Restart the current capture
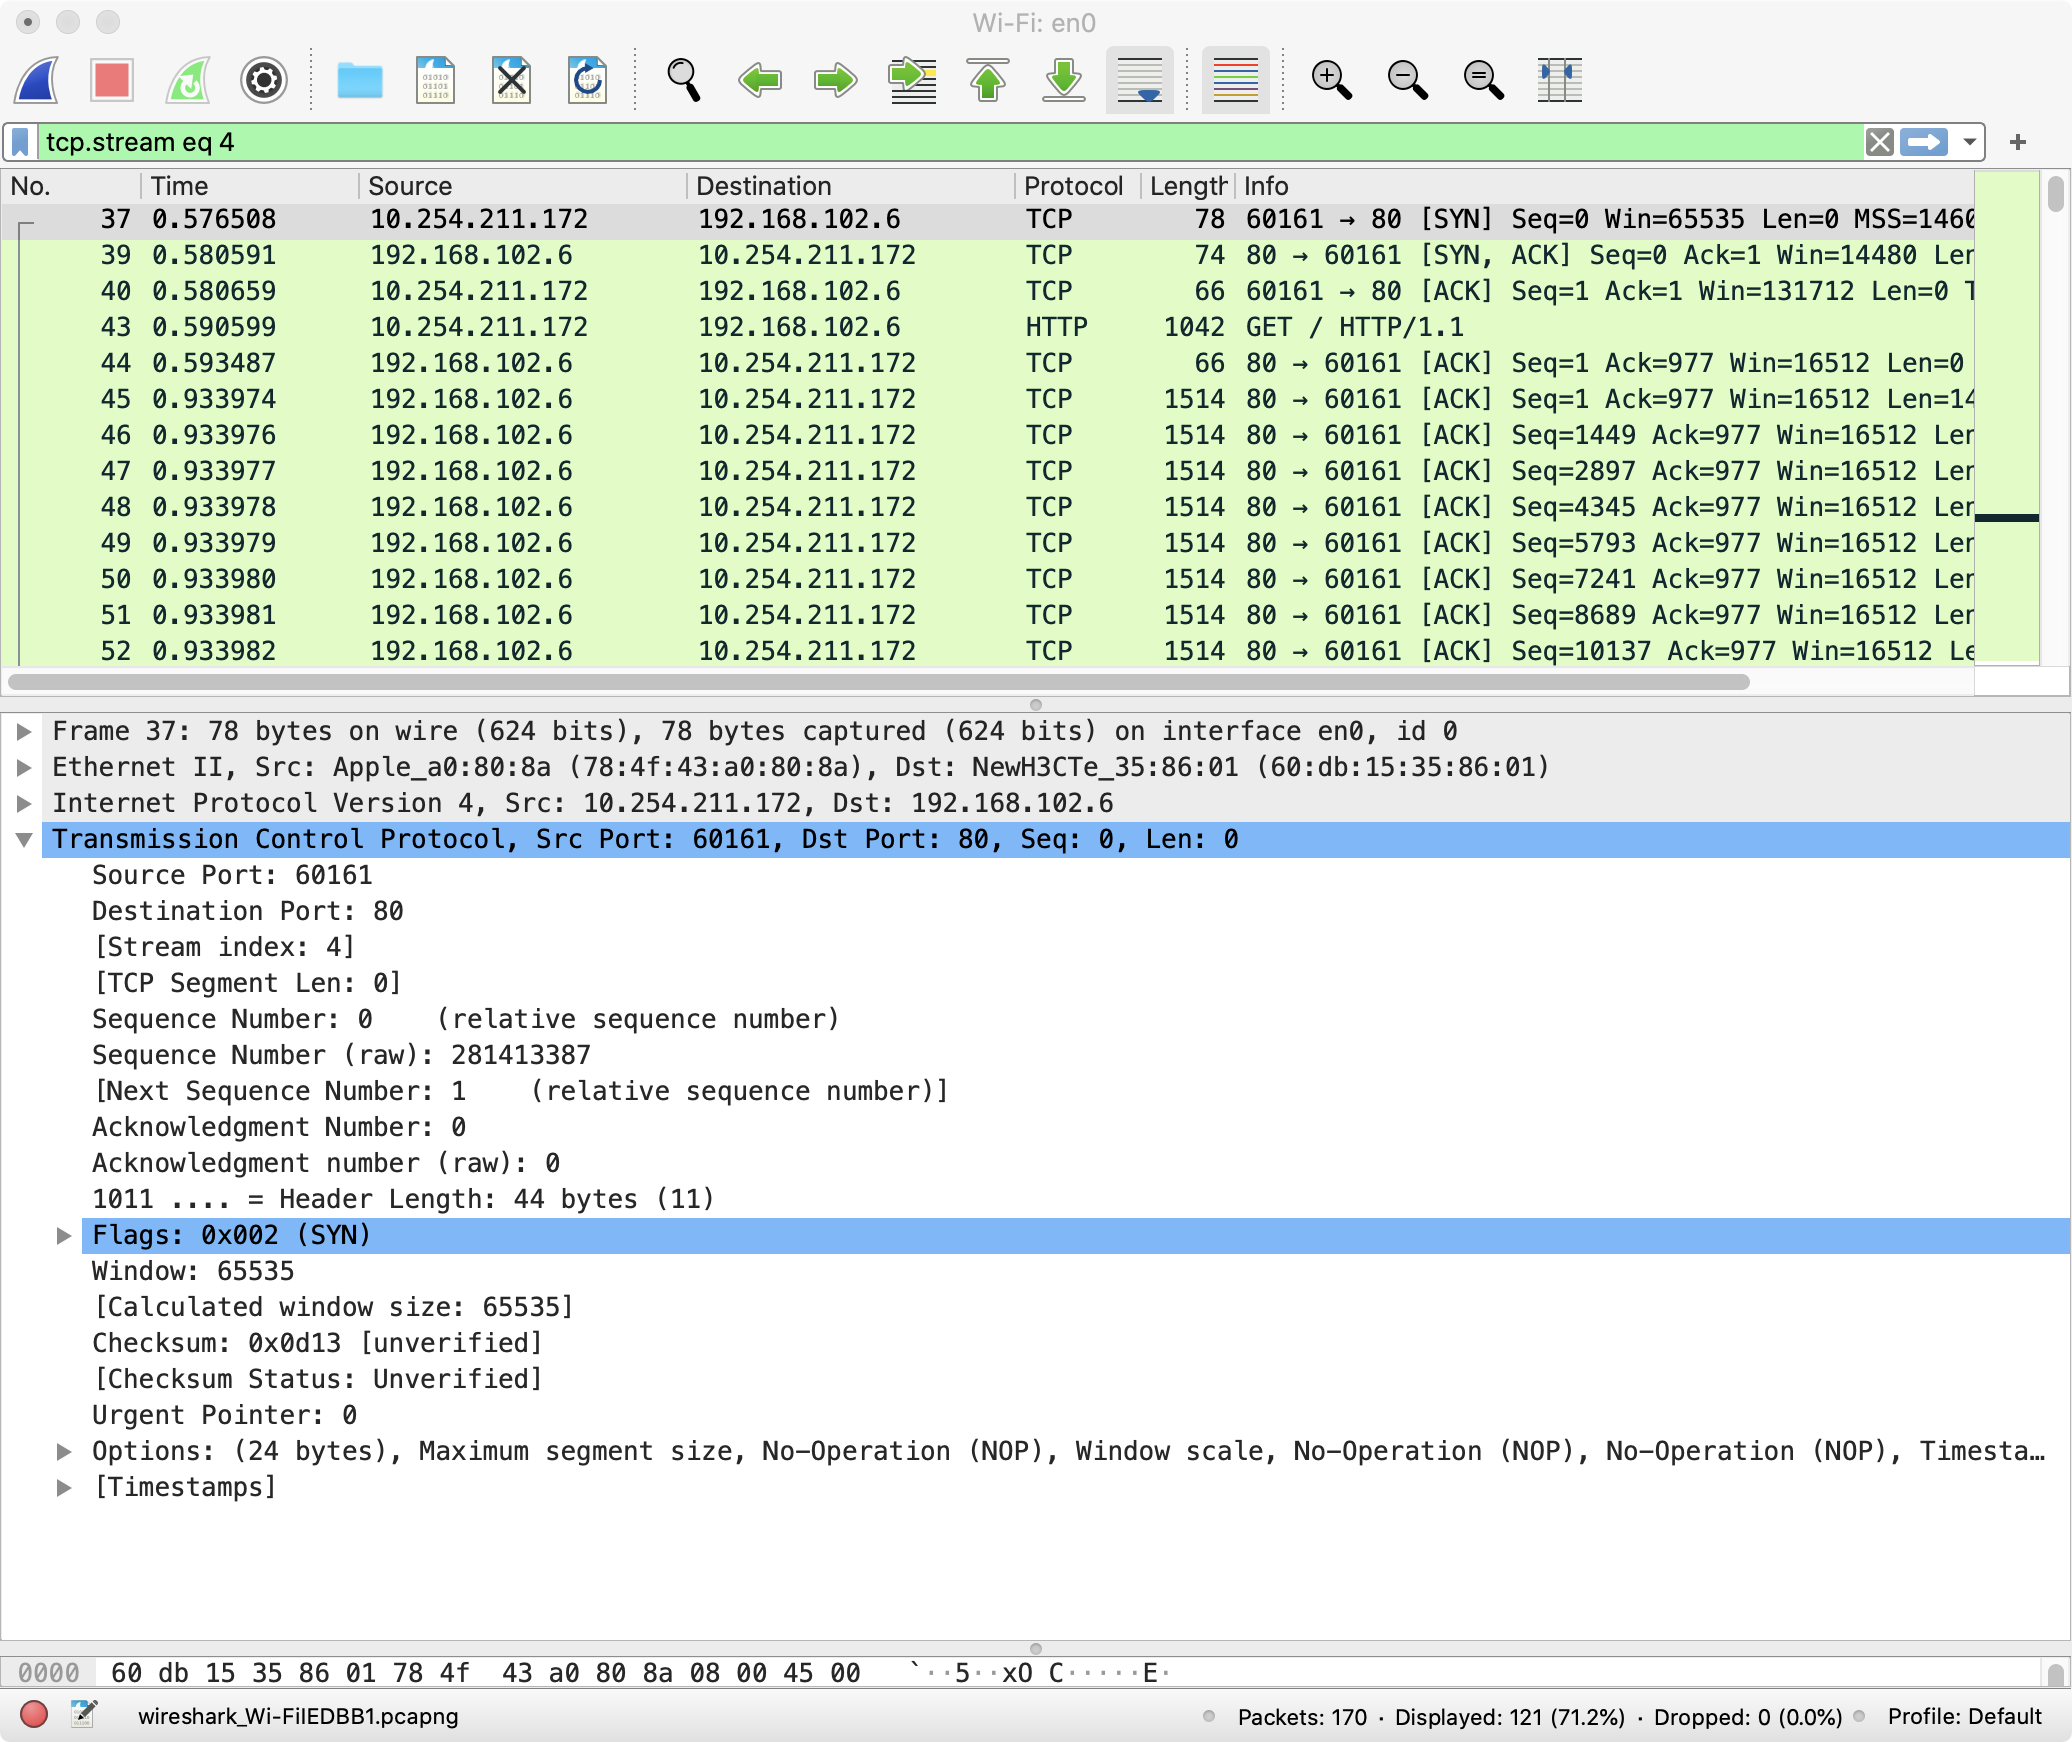 [x=188, y=80]
